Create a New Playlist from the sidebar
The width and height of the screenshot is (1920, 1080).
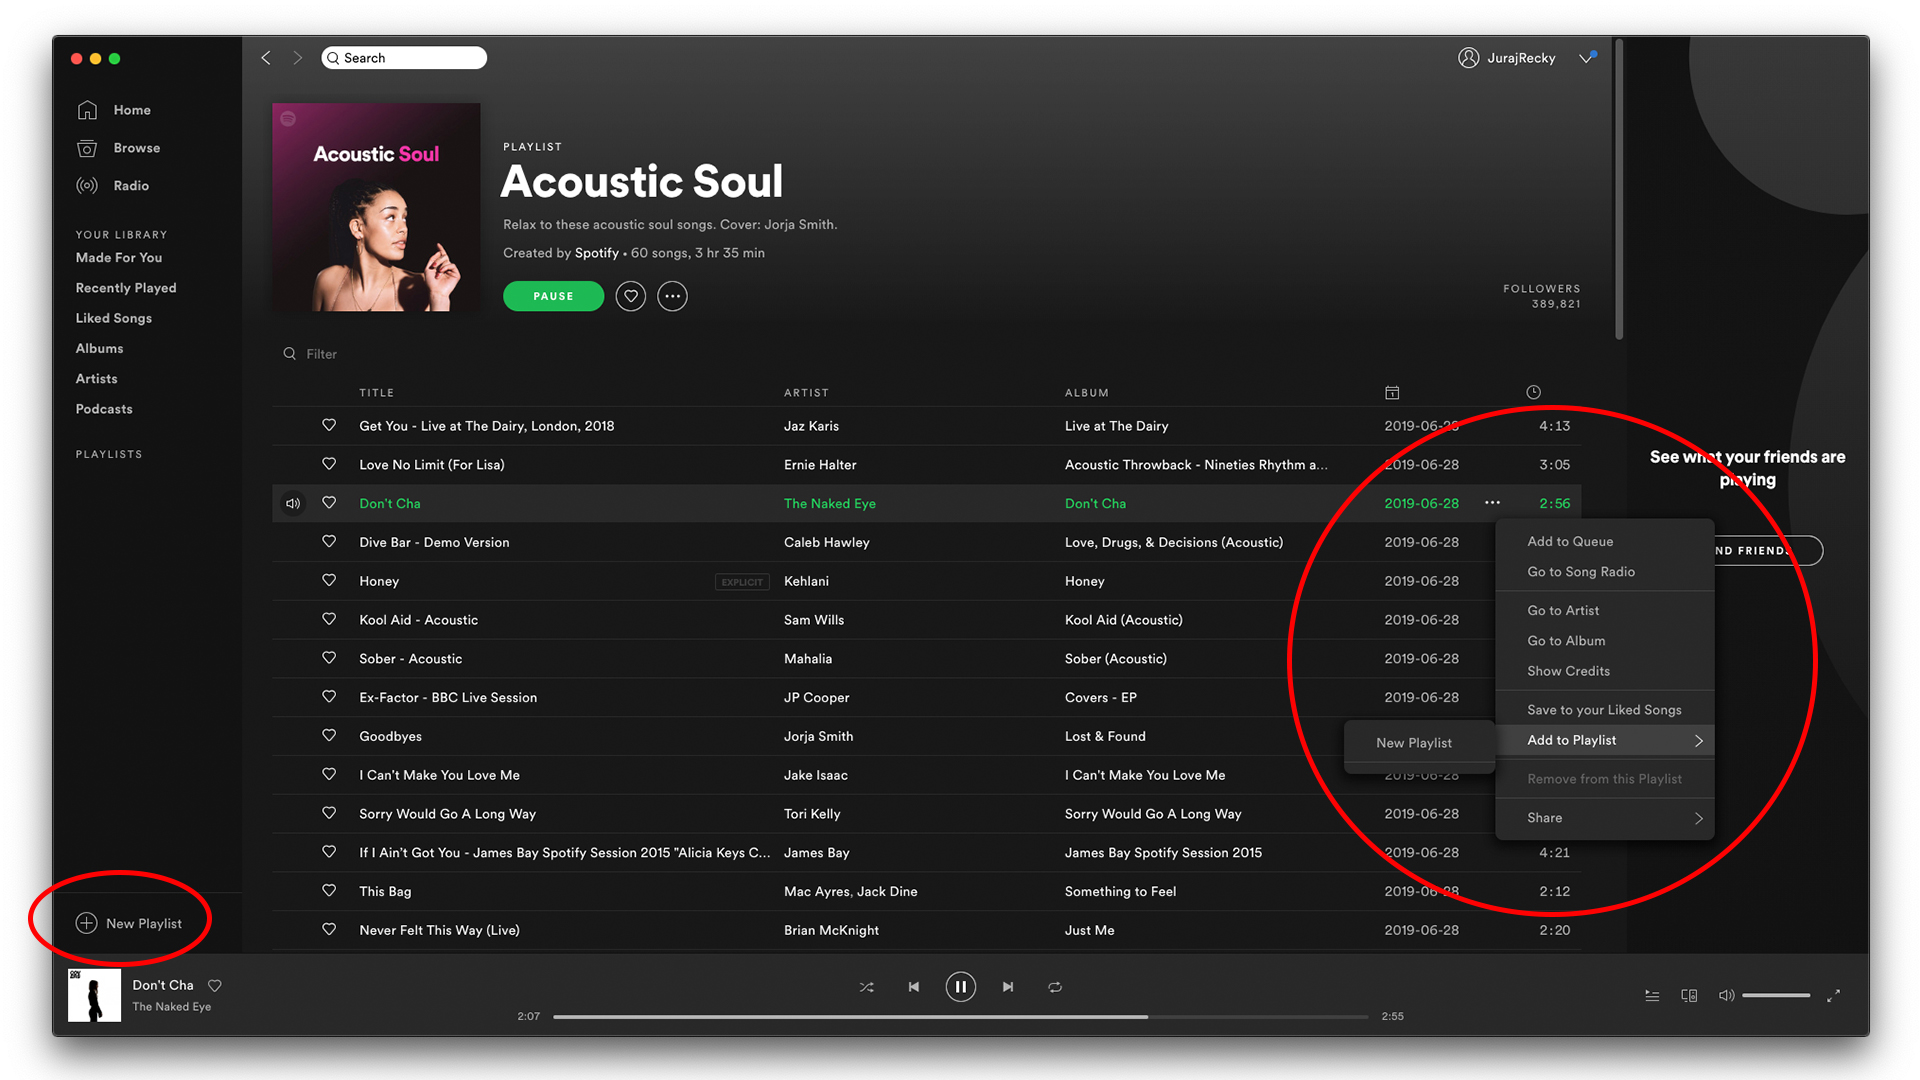pyautogui.click(x=129, y=923)
